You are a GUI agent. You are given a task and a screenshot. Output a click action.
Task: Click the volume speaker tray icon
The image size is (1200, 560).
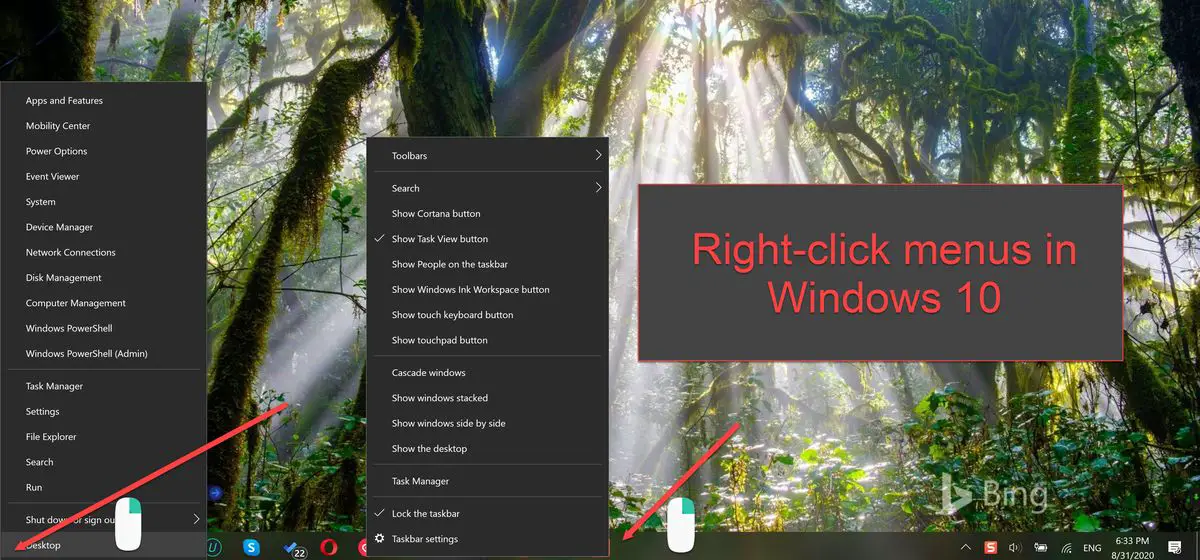pyautogui.click(x=1016, y=547)
